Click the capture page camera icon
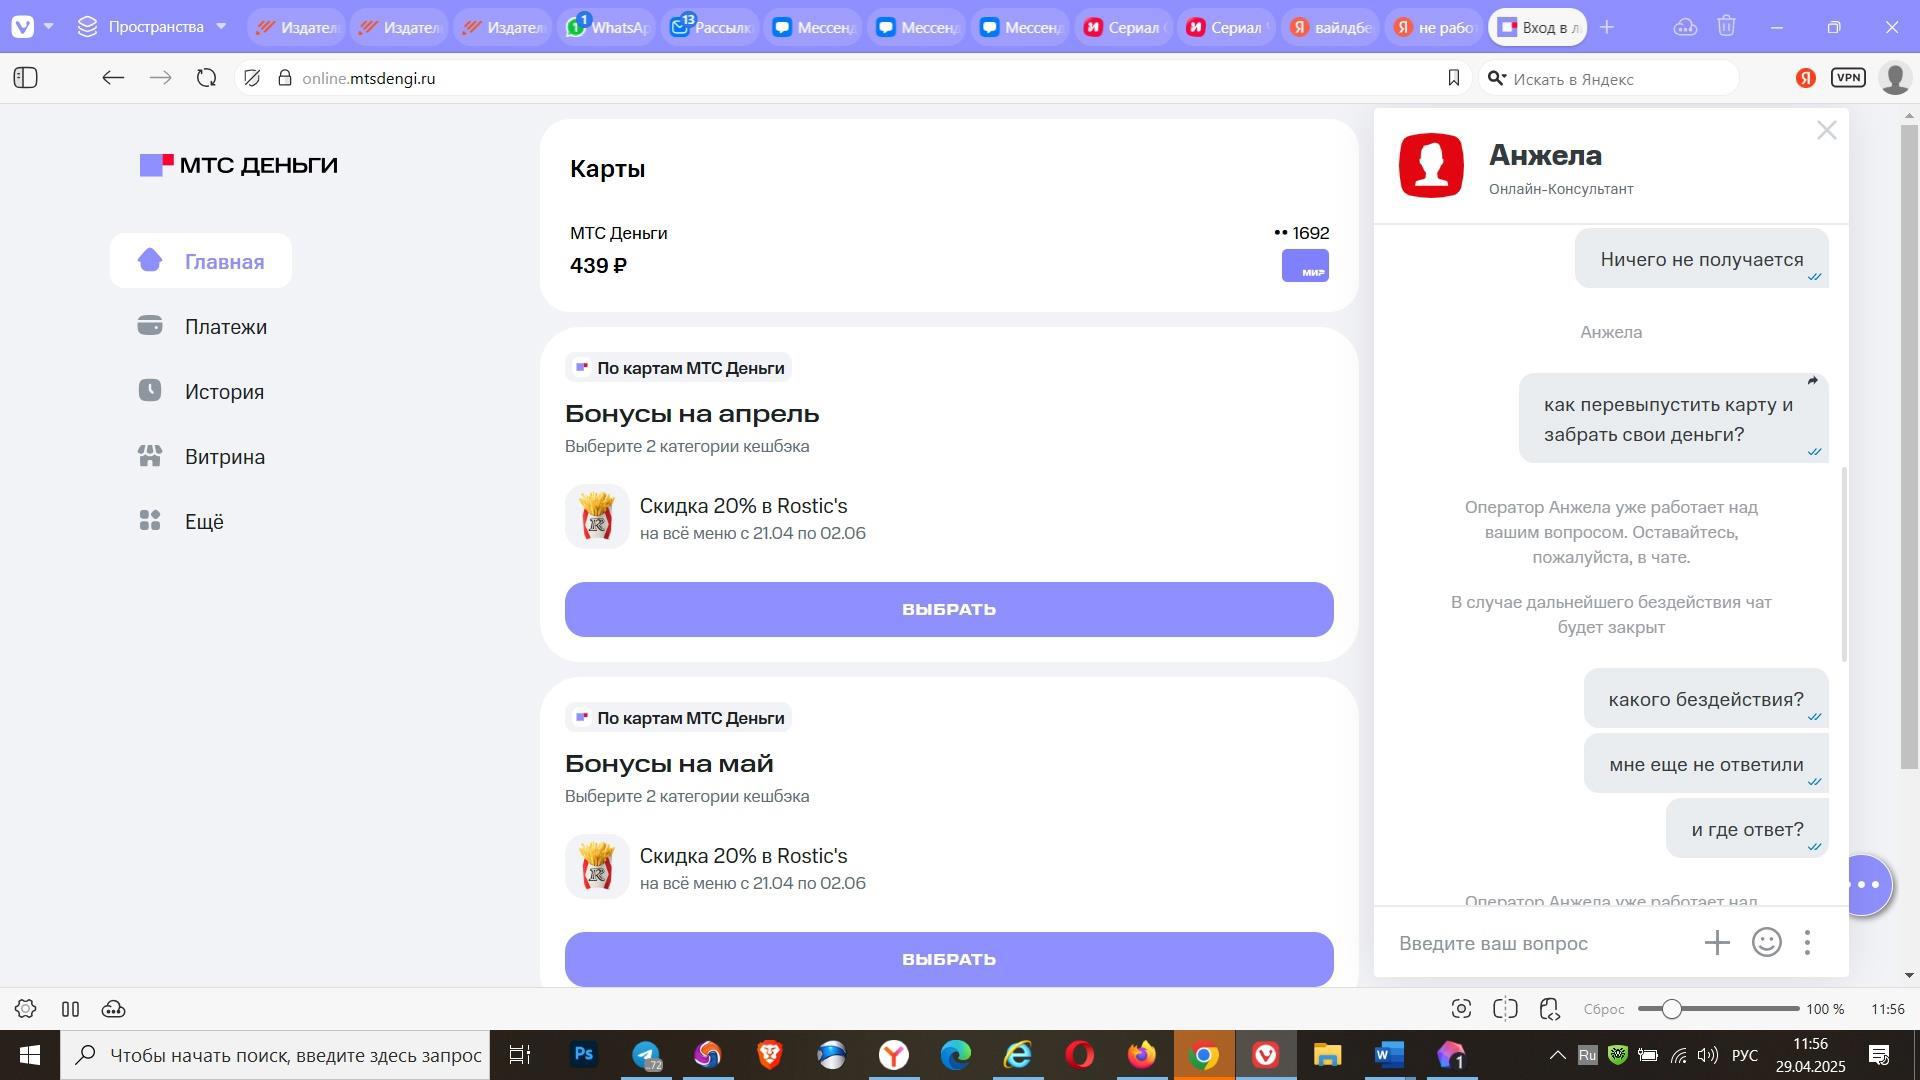 click(x=1461, y=1009)
